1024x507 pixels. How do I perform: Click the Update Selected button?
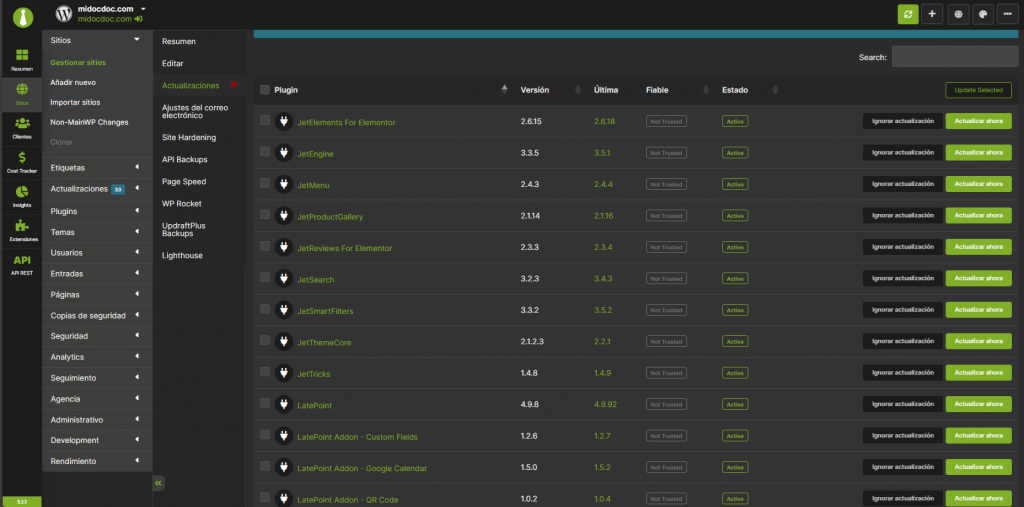tap(978, 90)
